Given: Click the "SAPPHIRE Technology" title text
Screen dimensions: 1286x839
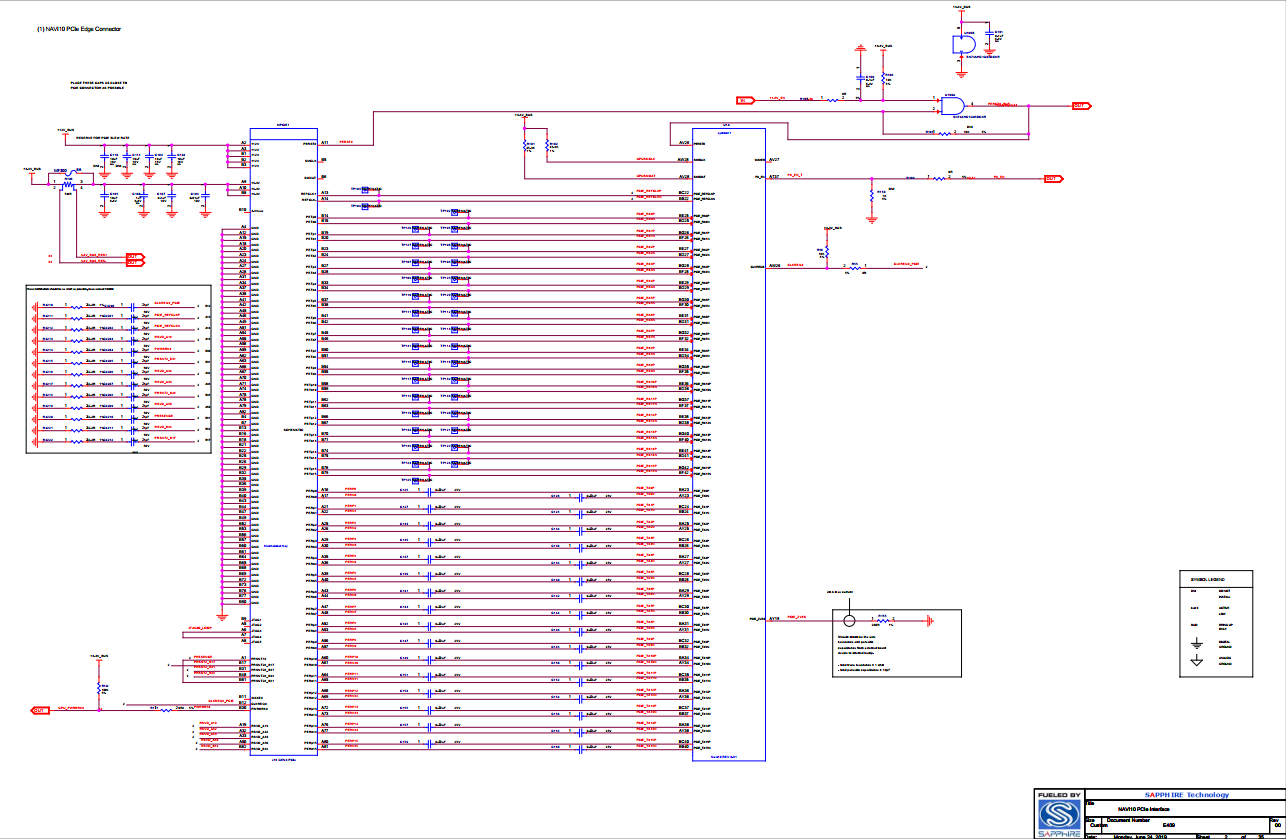Looking at the screenshot, I should click(1186, 795).
